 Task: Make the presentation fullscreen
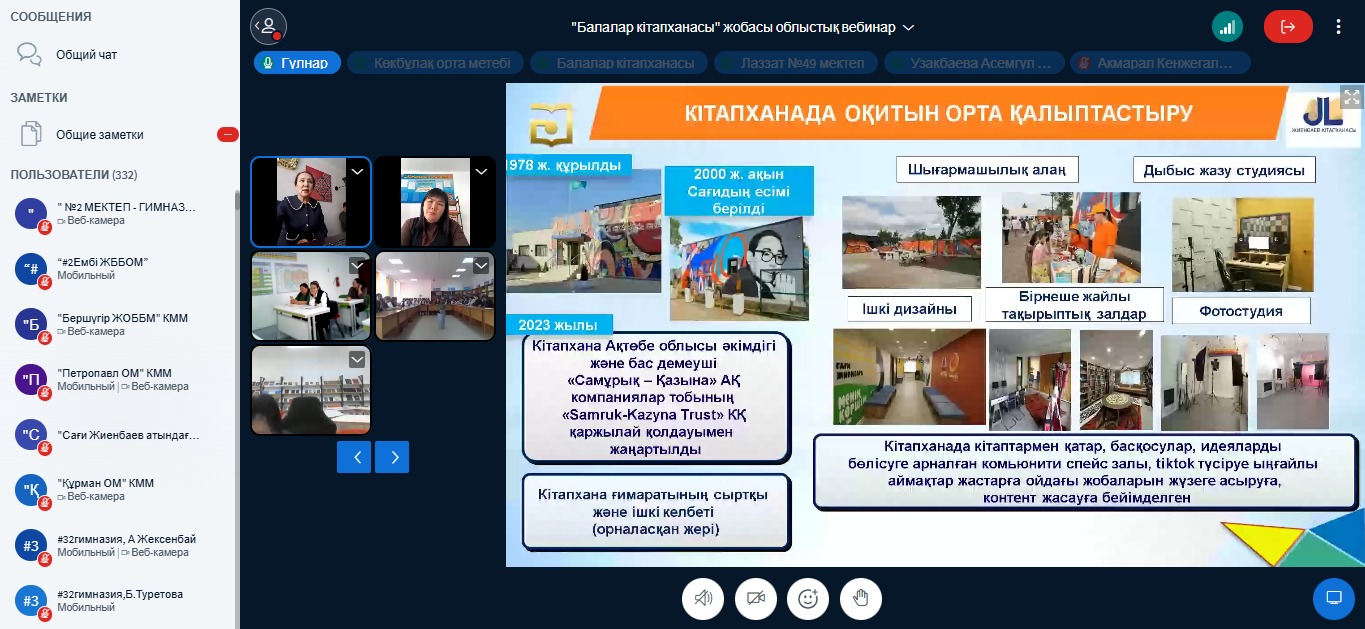tap(1351, 97)
